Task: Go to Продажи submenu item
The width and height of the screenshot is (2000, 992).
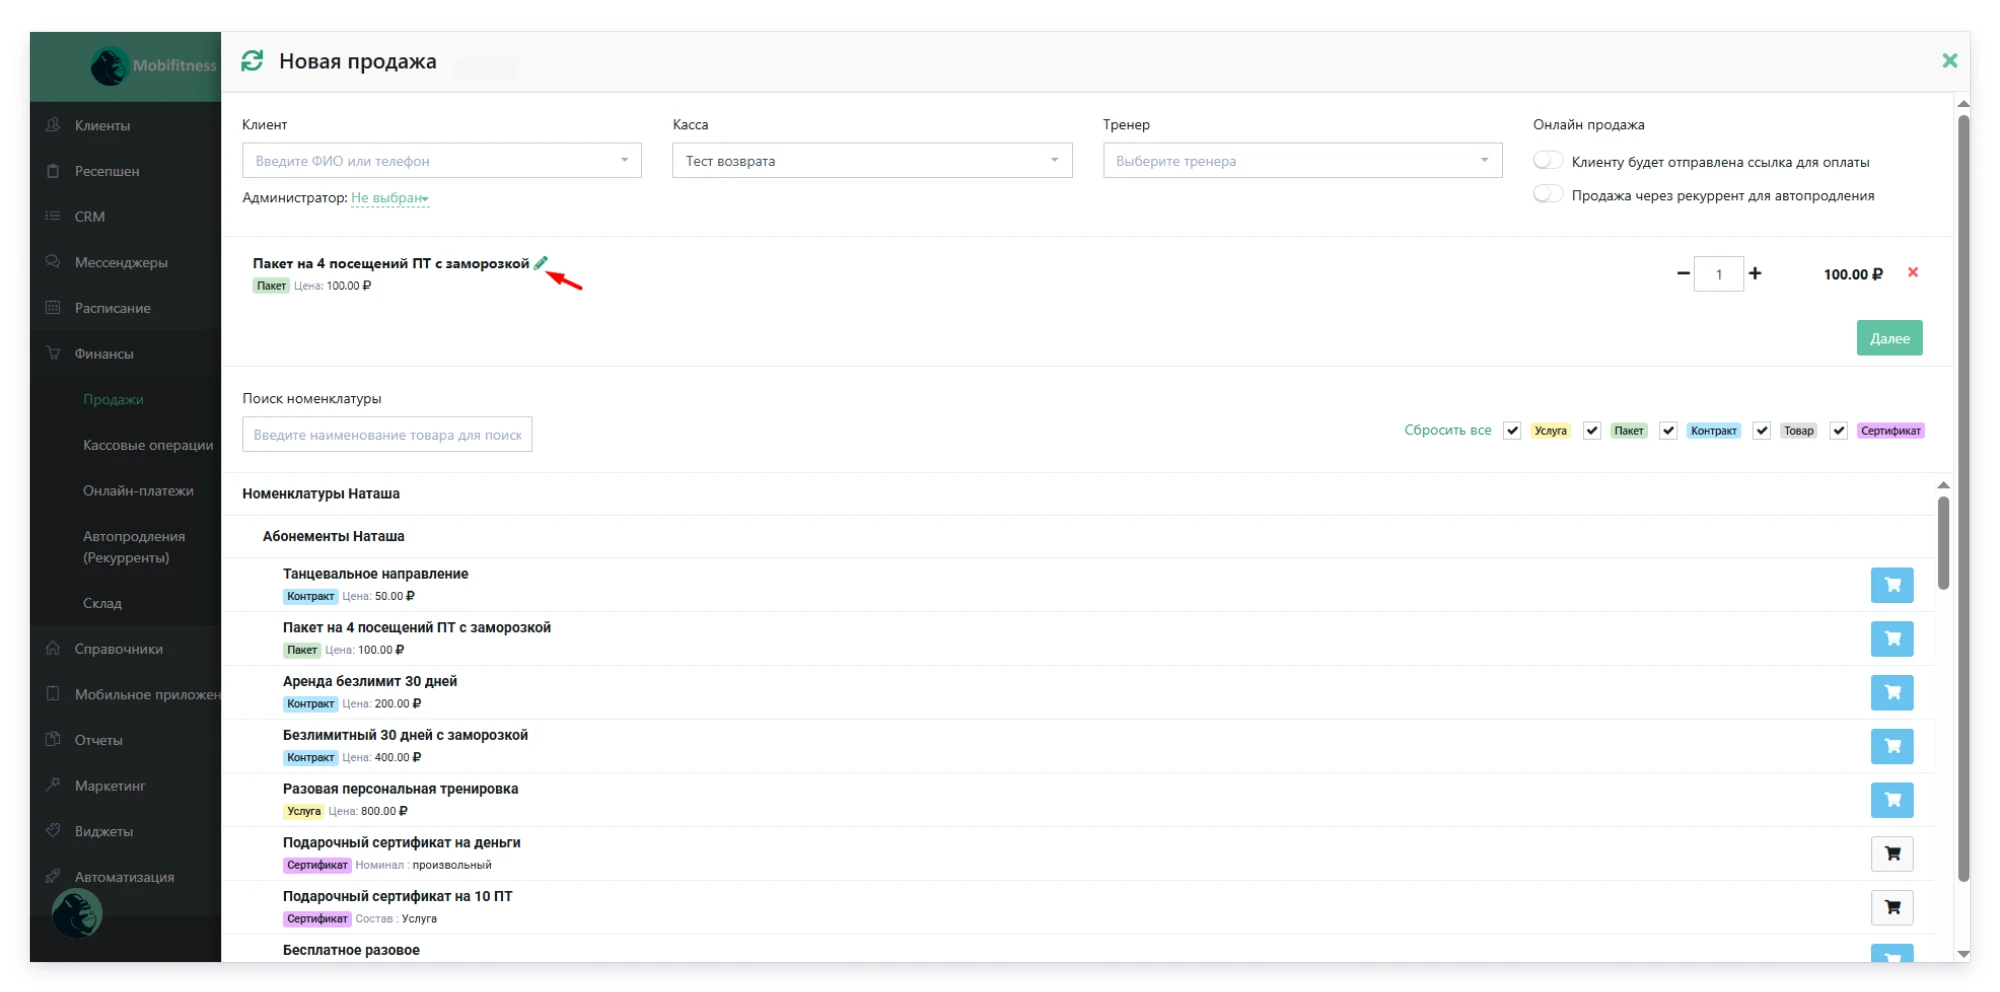Action: point(113,399)
